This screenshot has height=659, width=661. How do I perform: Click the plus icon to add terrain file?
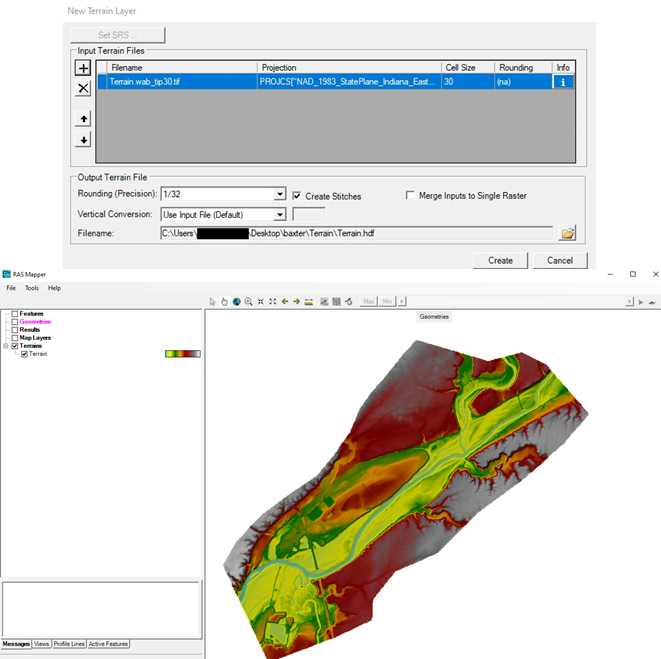pos(84,68)
